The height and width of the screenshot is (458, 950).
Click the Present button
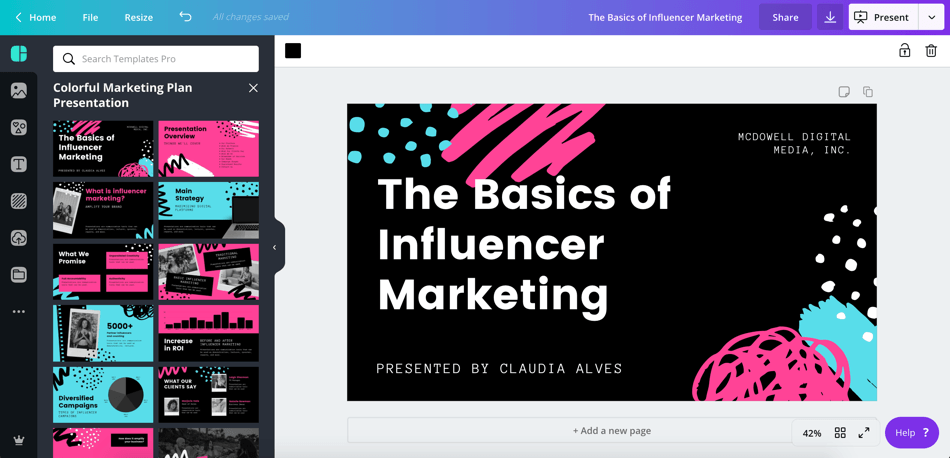tap(883, 18)
